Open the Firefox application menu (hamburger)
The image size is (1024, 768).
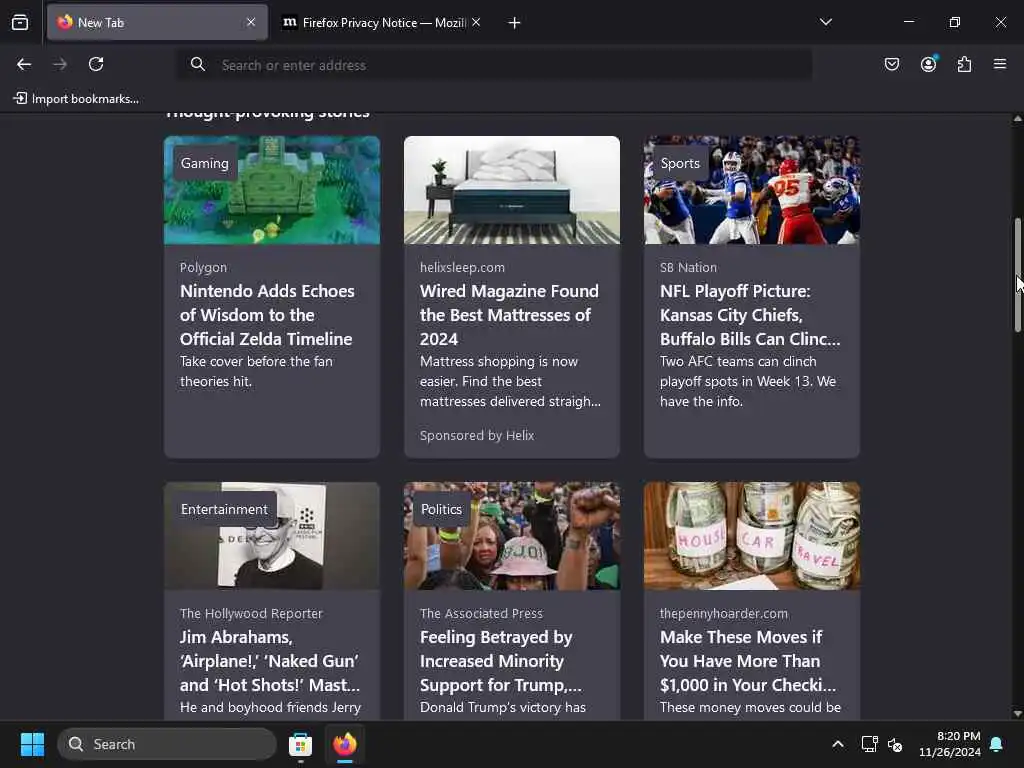pos(1000,64)
